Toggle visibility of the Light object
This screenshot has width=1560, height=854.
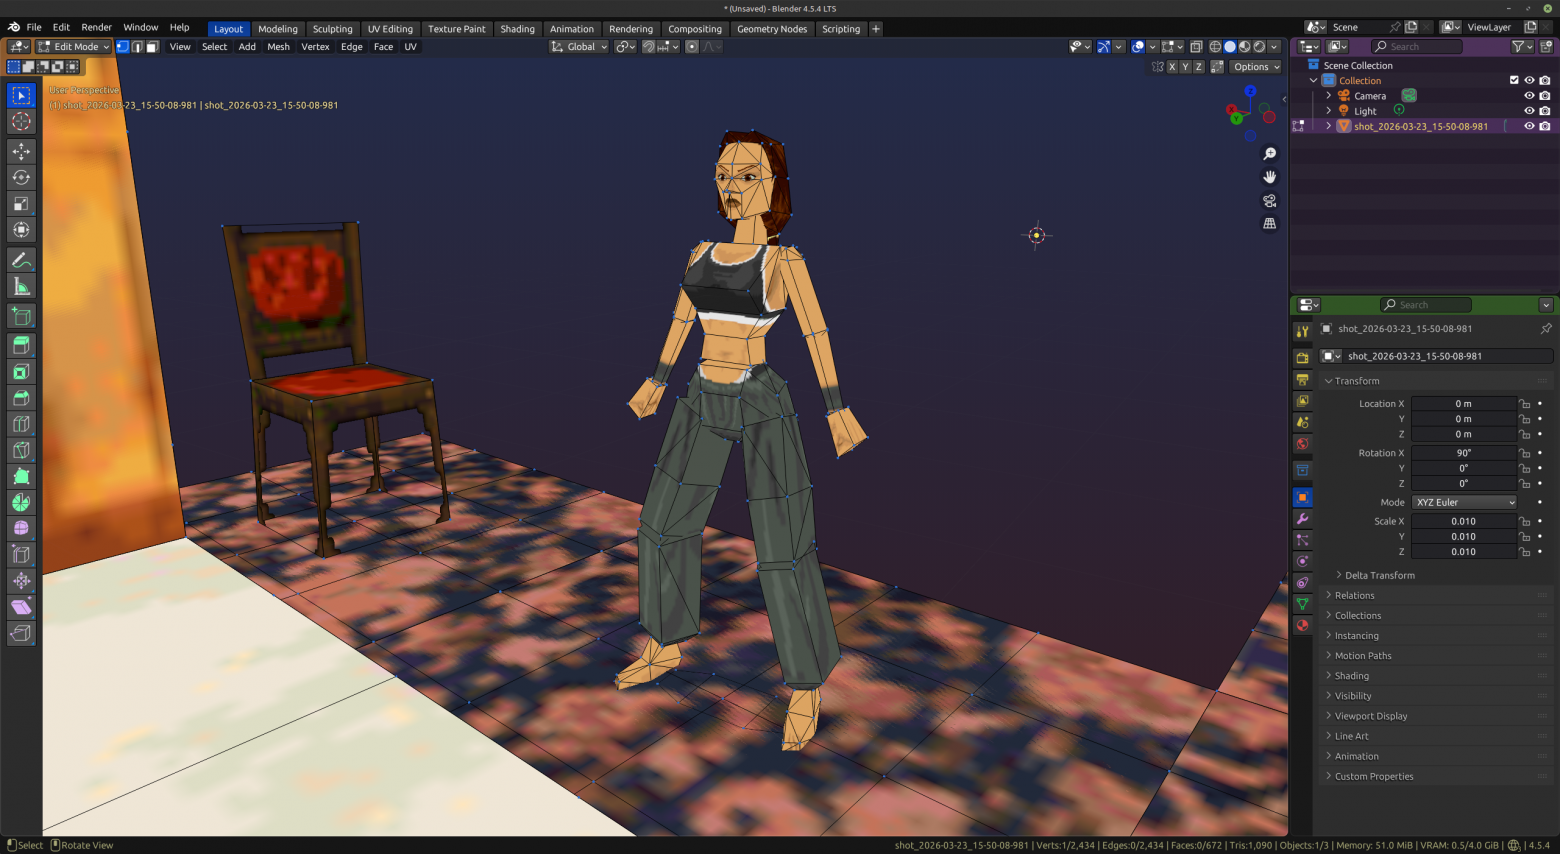pos(1529,111)
